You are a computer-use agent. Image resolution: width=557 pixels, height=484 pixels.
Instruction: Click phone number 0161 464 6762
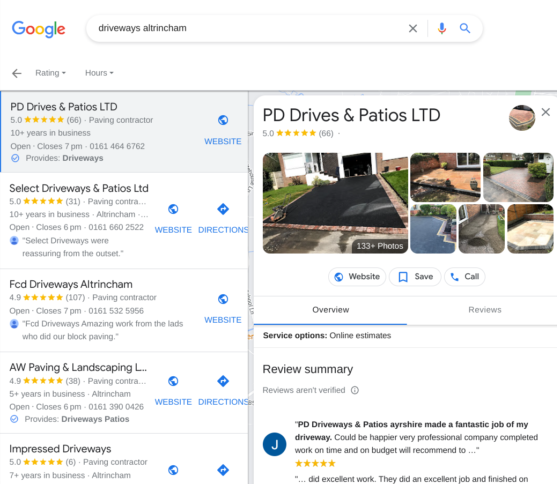point(117,146)
